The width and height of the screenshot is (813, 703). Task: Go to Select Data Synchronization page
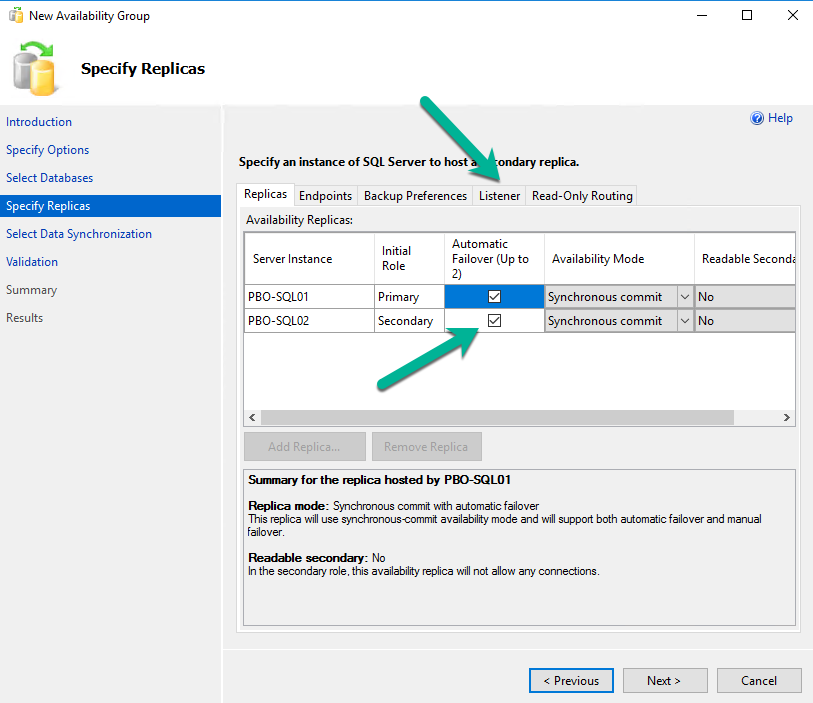pos(79,234)
